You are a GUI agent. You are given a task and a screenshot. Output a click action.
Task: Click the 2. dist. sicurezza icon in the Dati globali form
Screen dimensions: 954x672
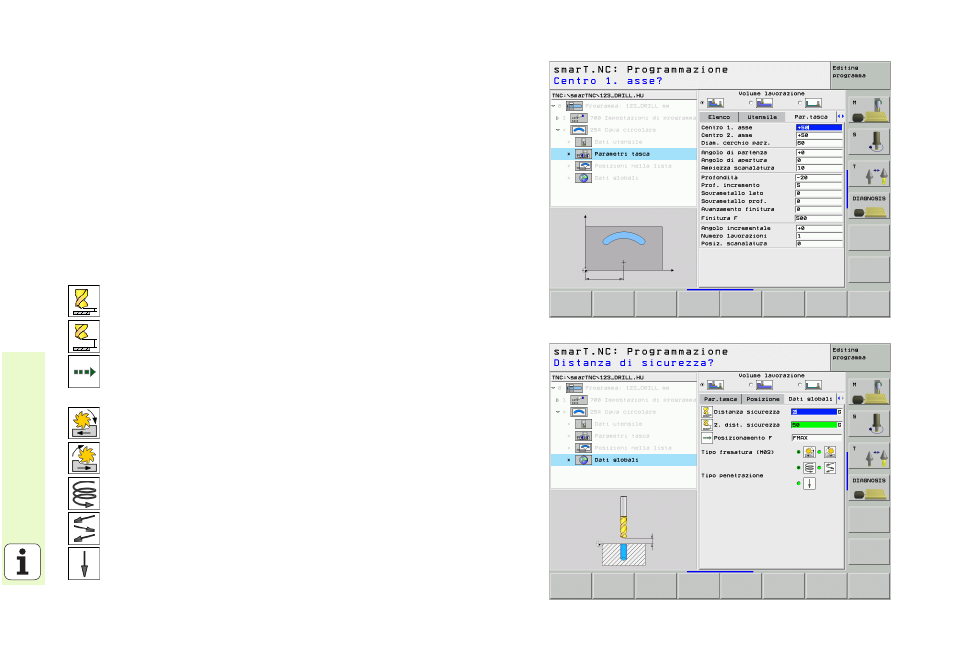pyautogui.click(x=706, y=424)
